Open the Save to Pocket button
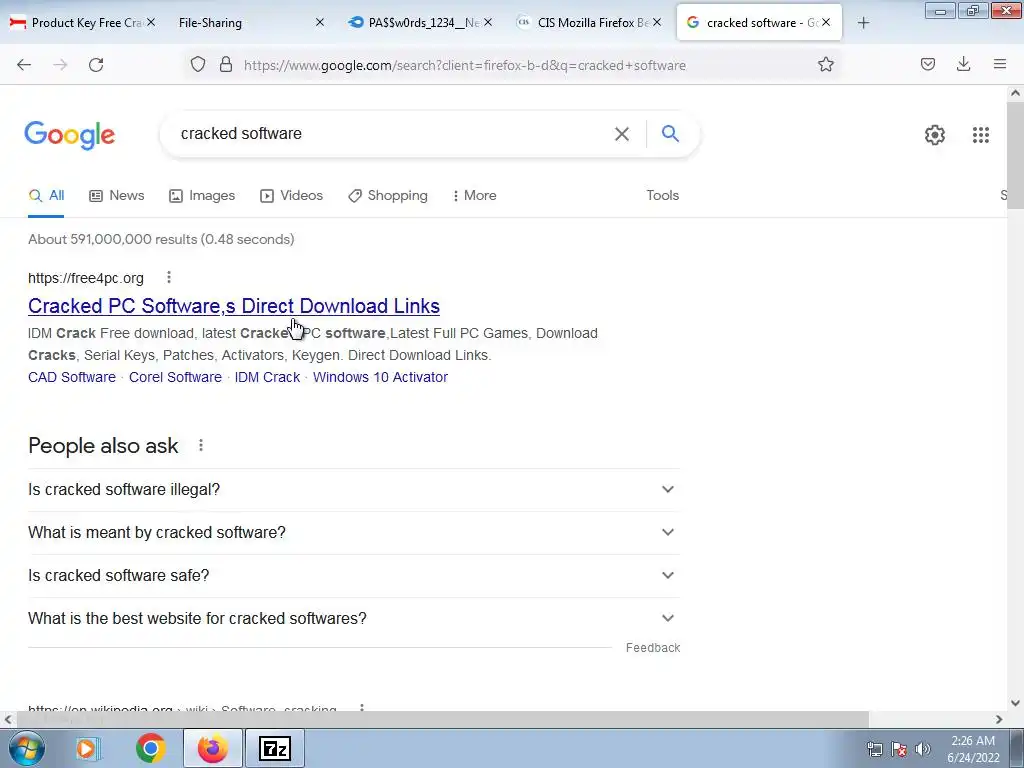 [927, 65]
